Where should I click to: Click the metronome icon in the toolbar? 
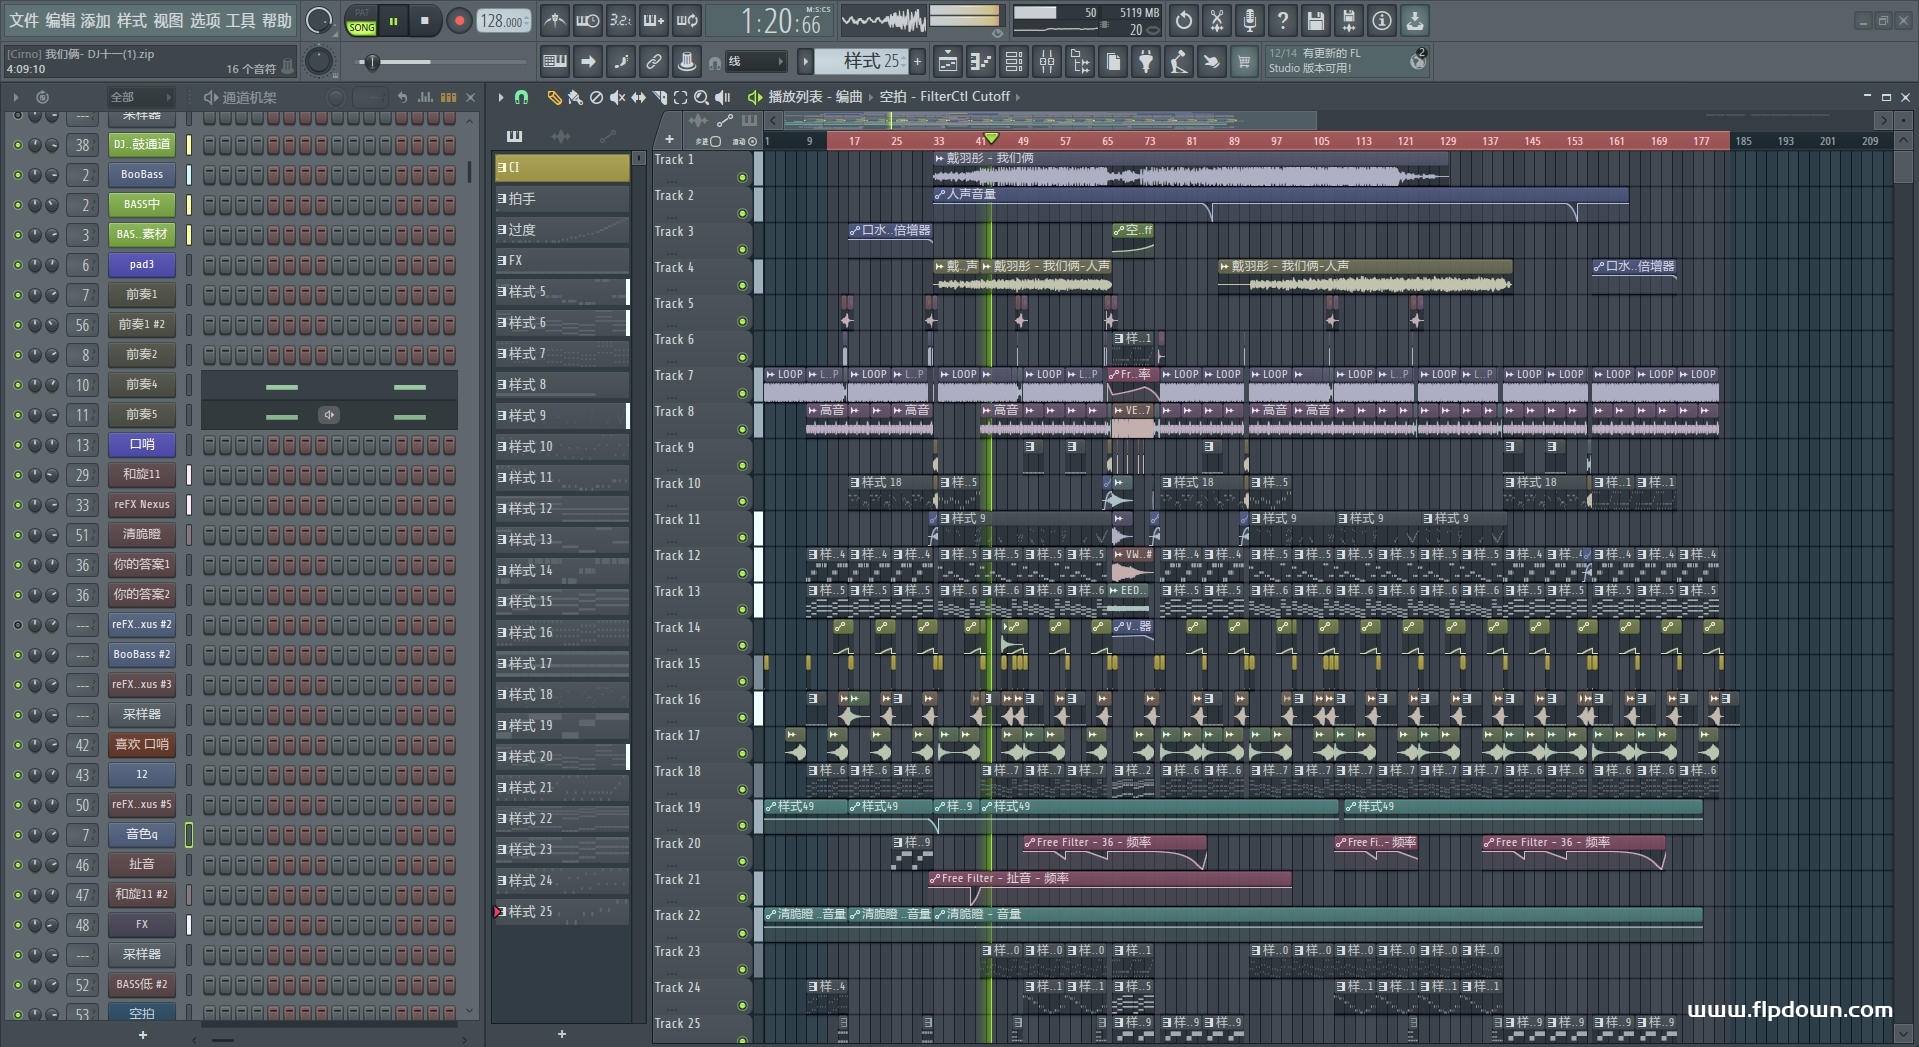555,20
